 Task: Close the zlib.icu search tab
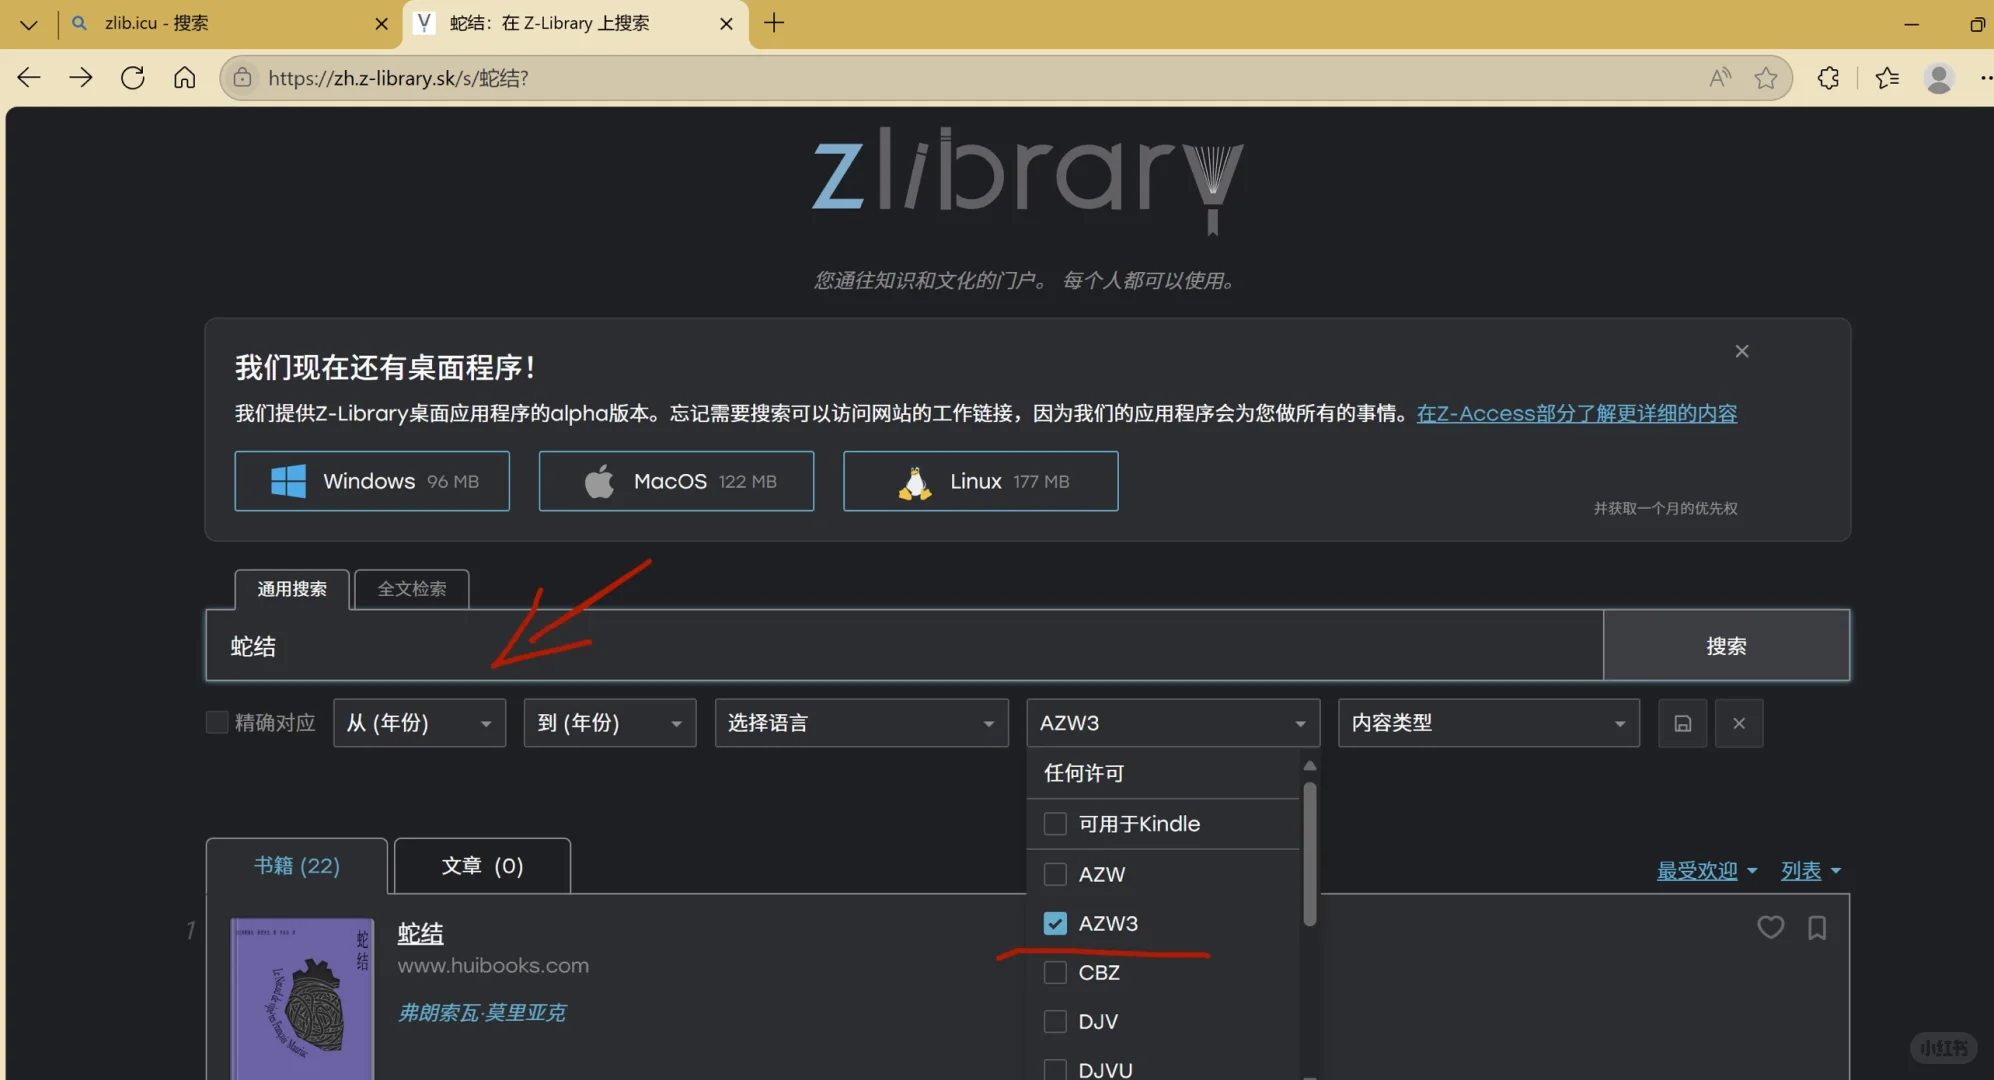coord(381,24)
